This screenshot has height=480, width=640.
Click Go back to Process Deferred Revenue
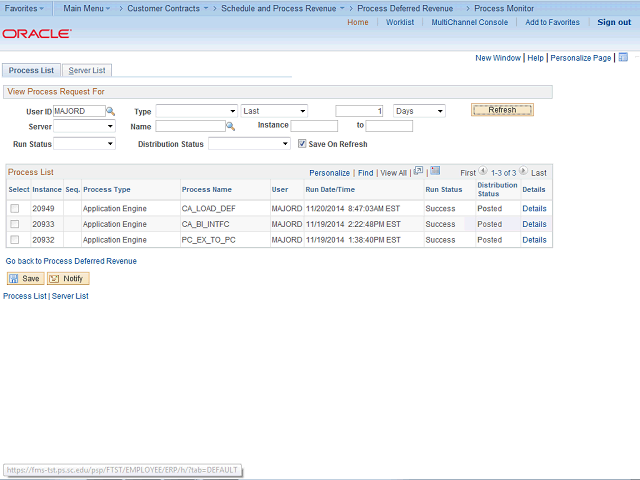coord(71,261)
